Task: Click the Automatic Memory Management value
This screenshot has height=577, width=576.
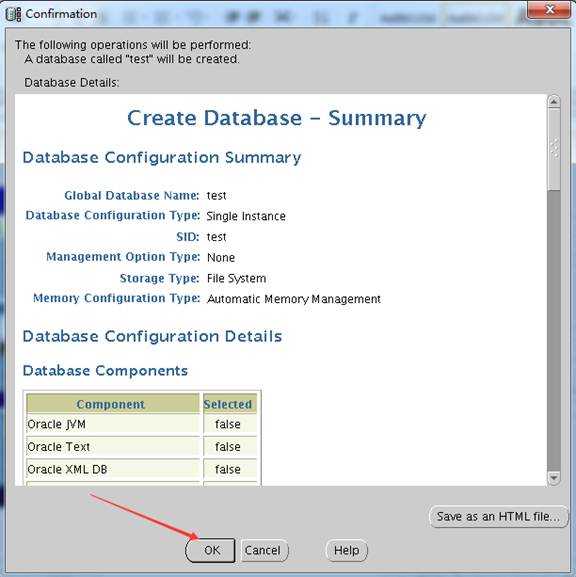Action: 294,299
